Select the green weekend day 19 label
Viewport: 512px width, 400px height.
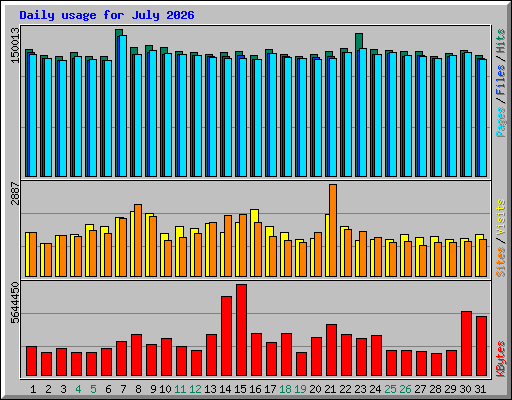pyautogui.click(x=301, y=389)
